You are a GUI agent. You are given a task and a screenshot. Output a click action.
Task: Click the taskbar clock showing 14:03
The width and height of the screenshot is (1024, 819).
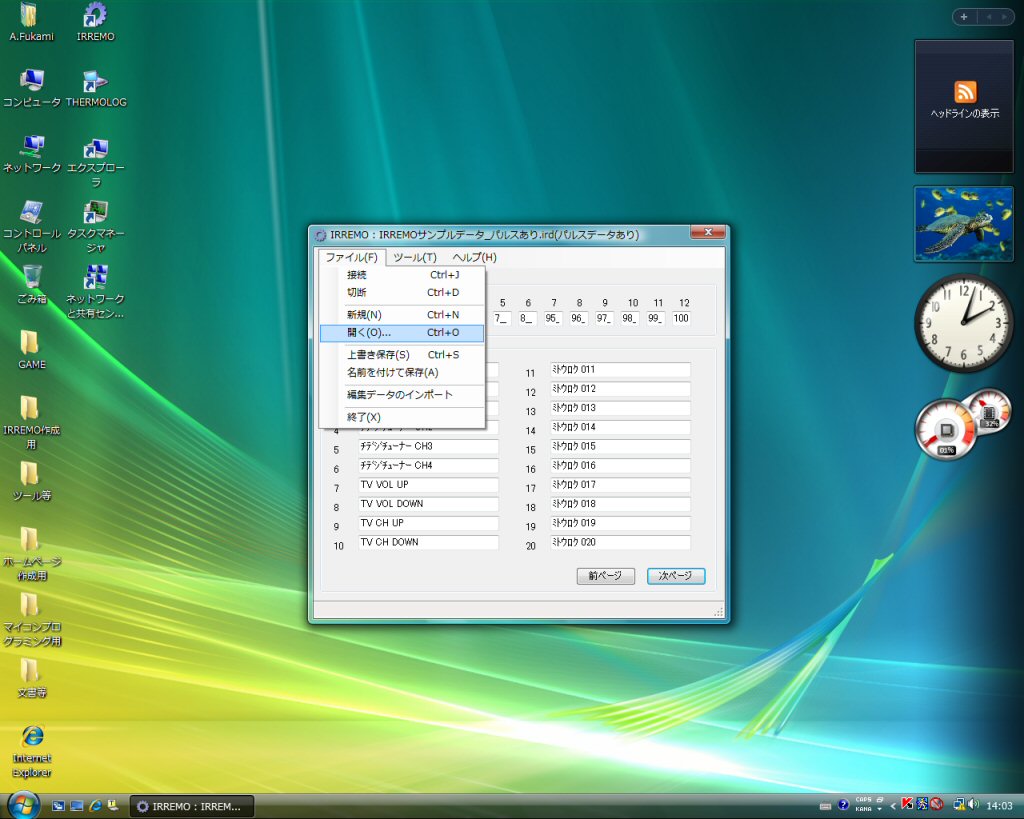[x=1000, y=806]
